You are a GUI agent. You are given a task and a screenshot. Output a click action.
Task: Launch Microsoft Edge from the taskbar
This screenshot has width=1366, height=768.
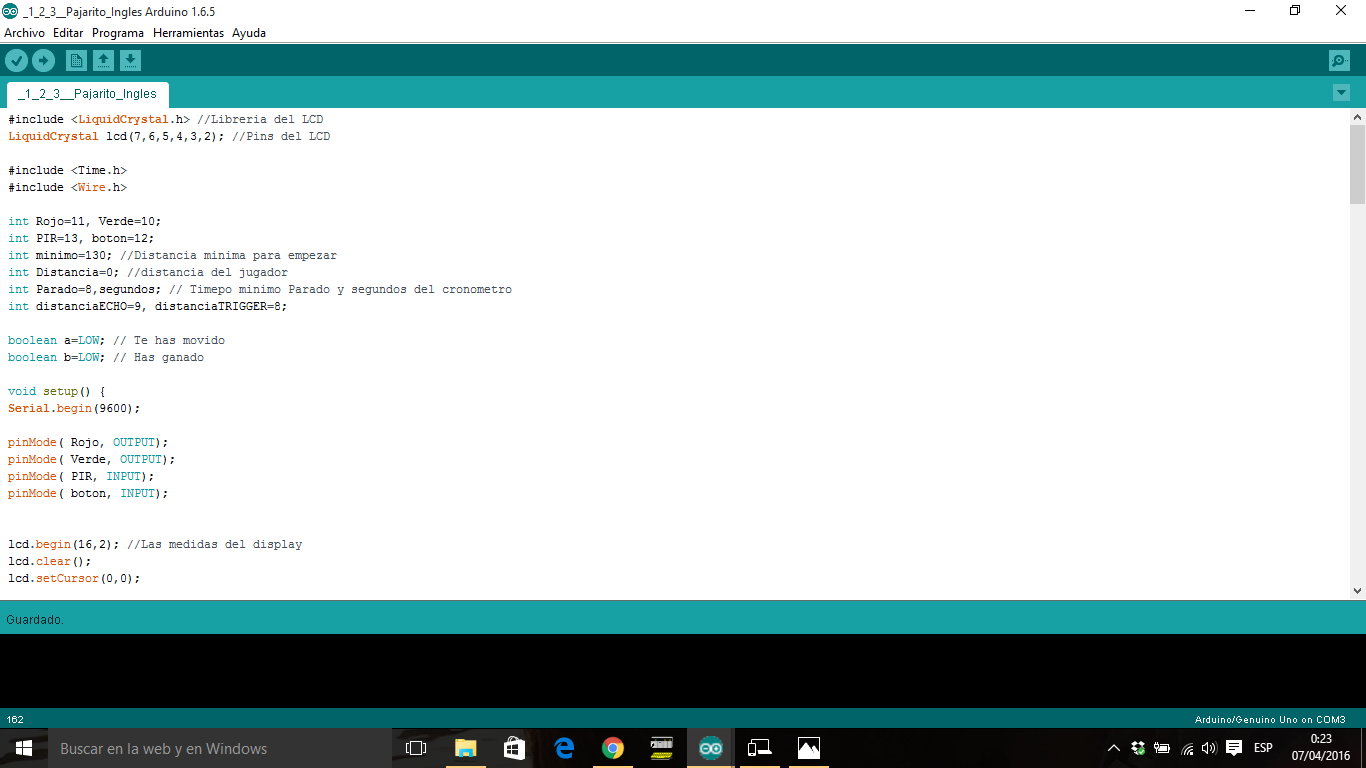click(564, 748)
